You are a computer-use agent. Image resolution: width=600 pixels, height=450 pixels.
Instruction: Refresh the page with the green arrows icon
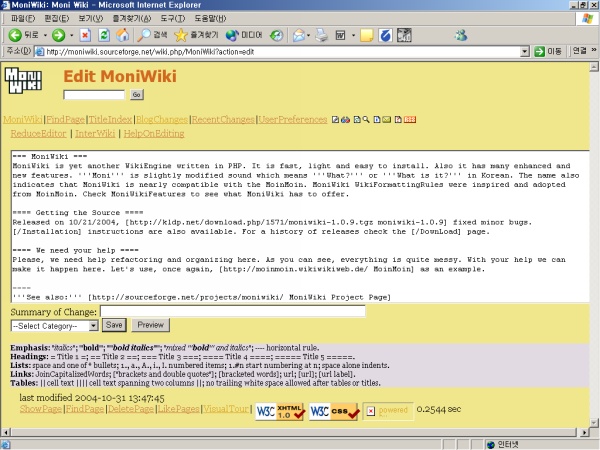tap(104, 35)
